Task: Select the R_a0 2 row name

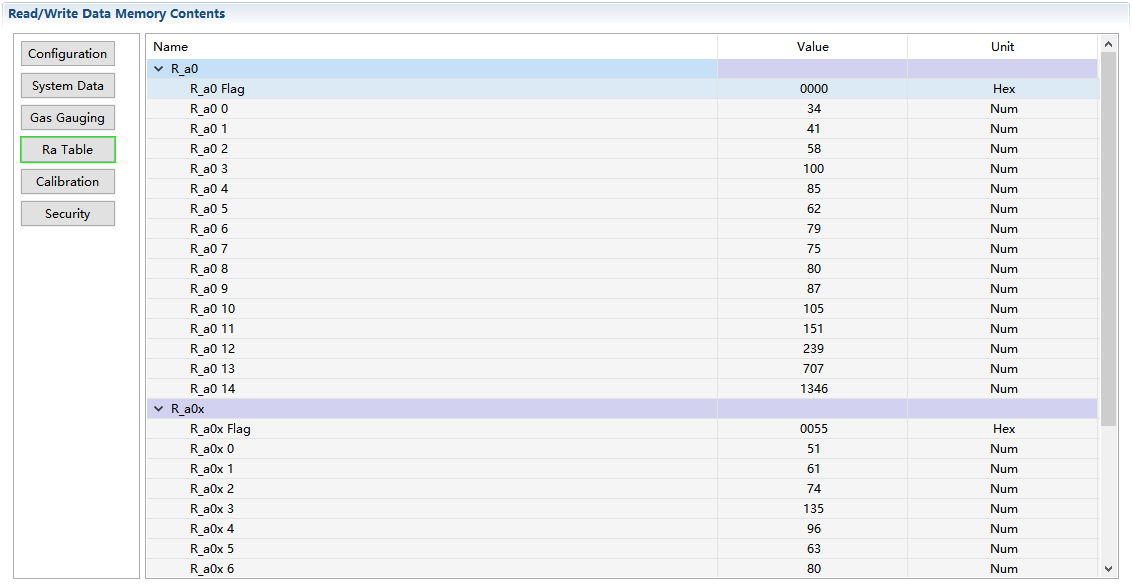Action: [209, 149]
